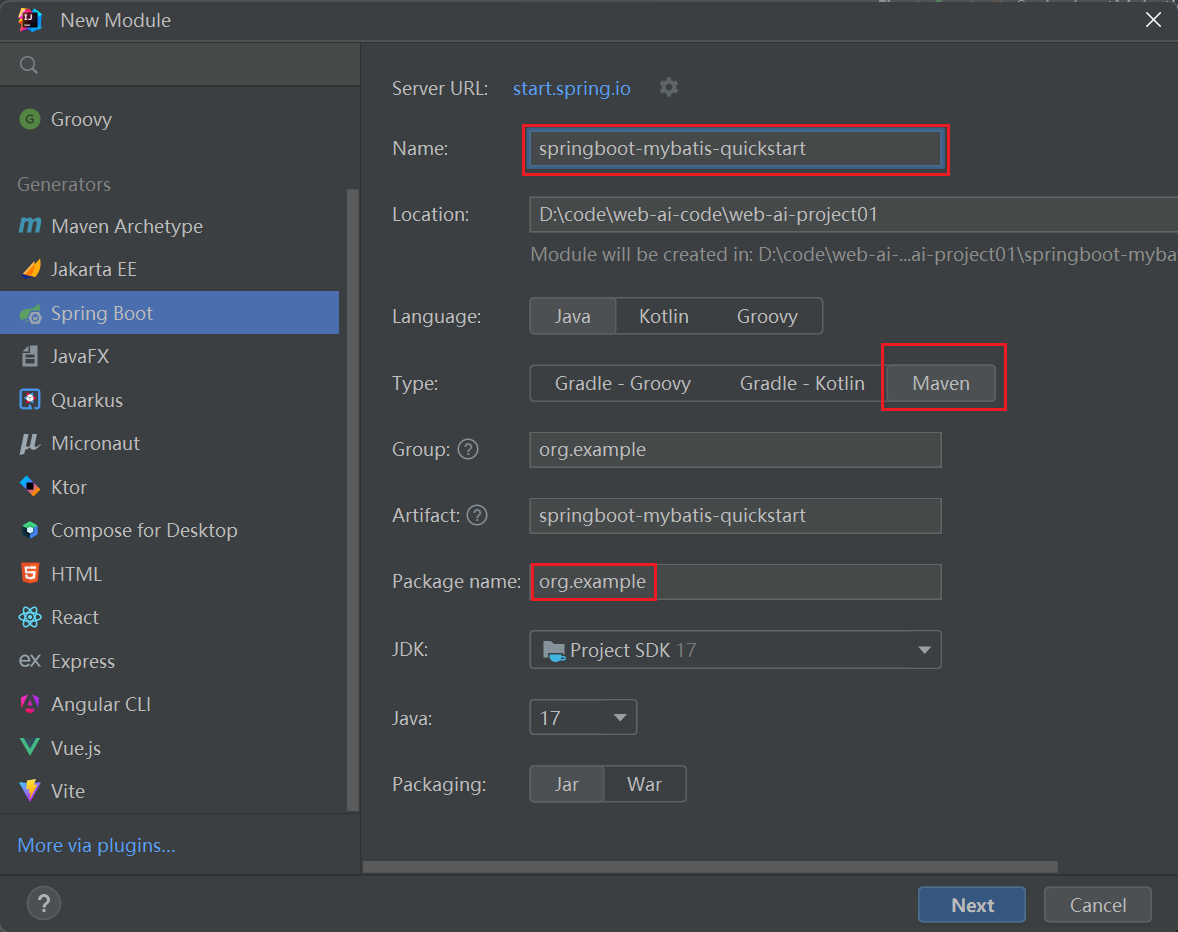Click the Generators section heading
The height and width of the screenshot is (932, 1178).
click(x=64, y=184)
